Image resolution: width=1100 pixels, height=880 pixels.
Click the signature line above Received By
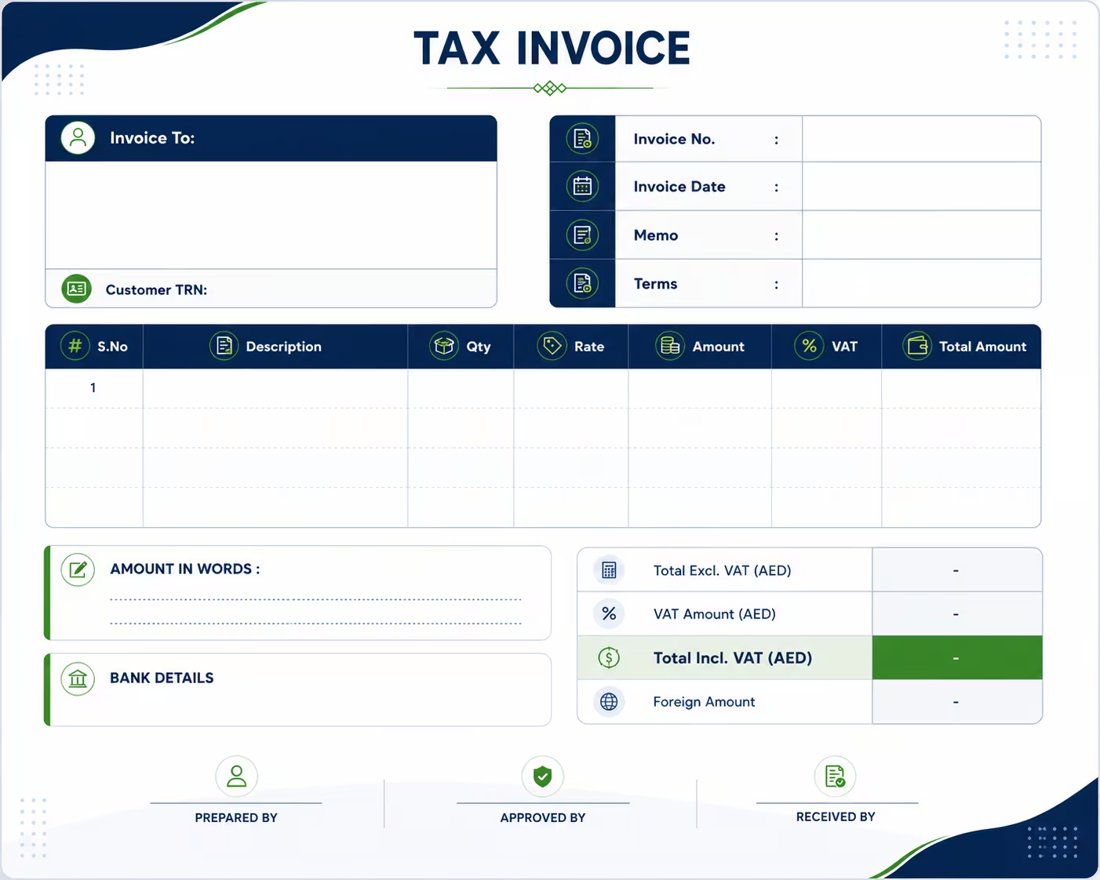pyautogui.click(x=837, y=803)
